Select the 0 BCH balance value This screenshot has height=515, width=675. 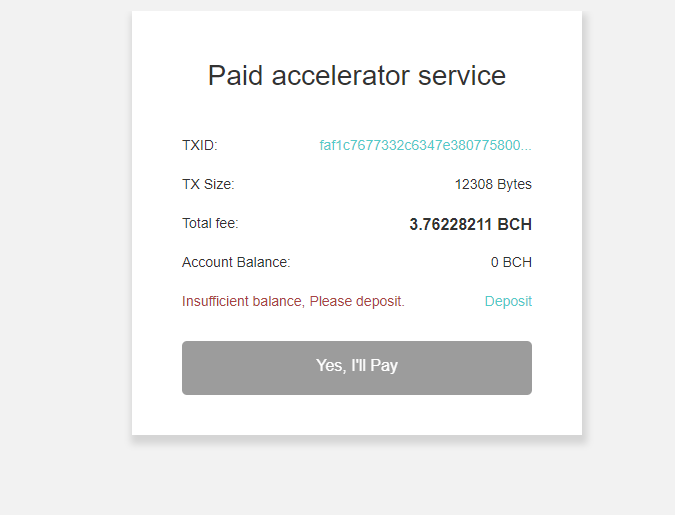(511, 262)
